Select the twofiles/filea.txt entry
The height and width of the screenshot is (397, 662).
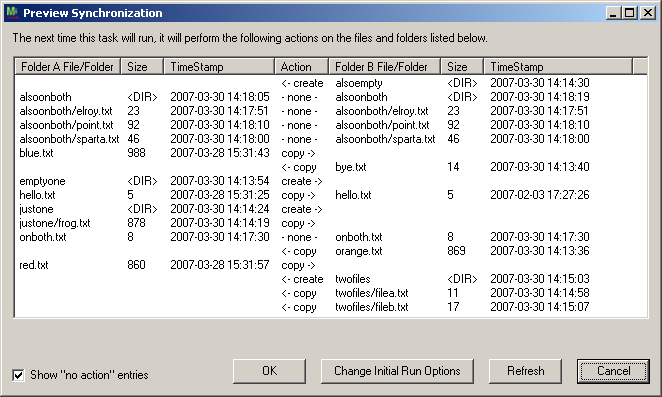tap(372, 293)
